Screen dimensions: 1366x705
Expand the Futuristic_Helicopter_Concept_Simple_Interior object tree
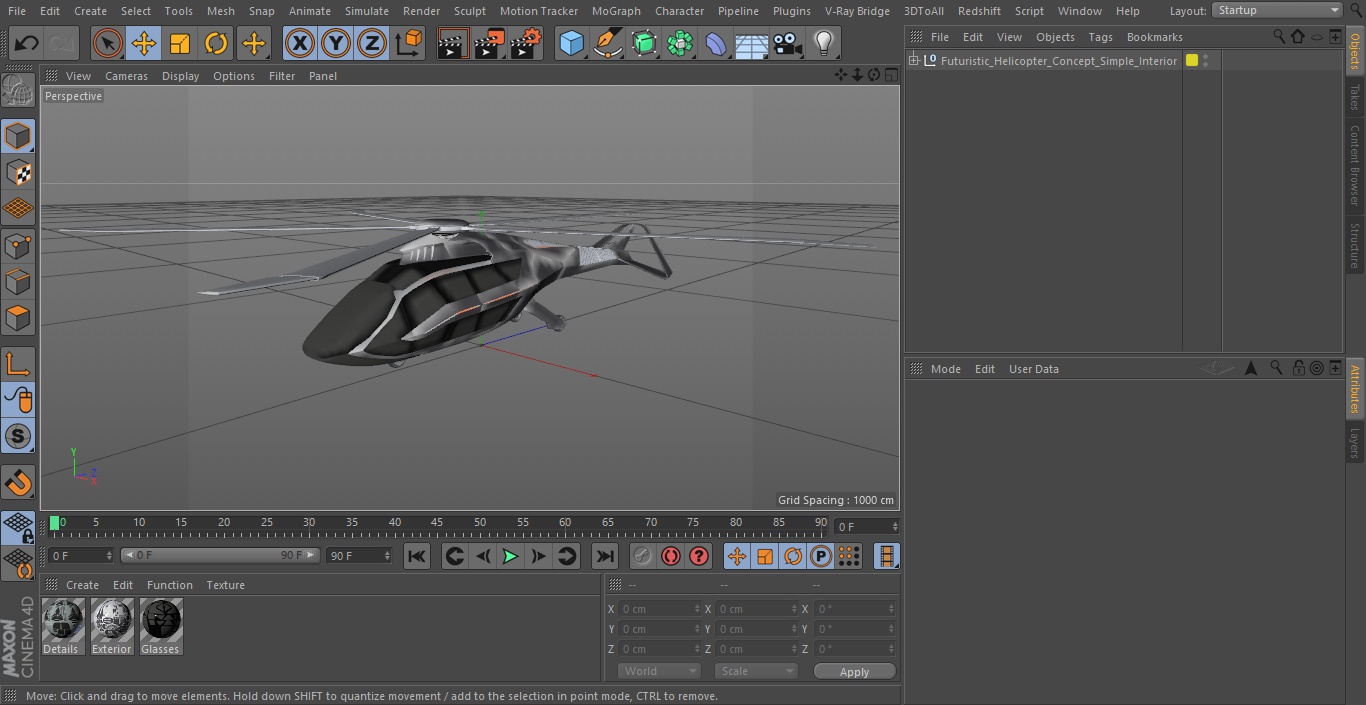pos(913,61)
